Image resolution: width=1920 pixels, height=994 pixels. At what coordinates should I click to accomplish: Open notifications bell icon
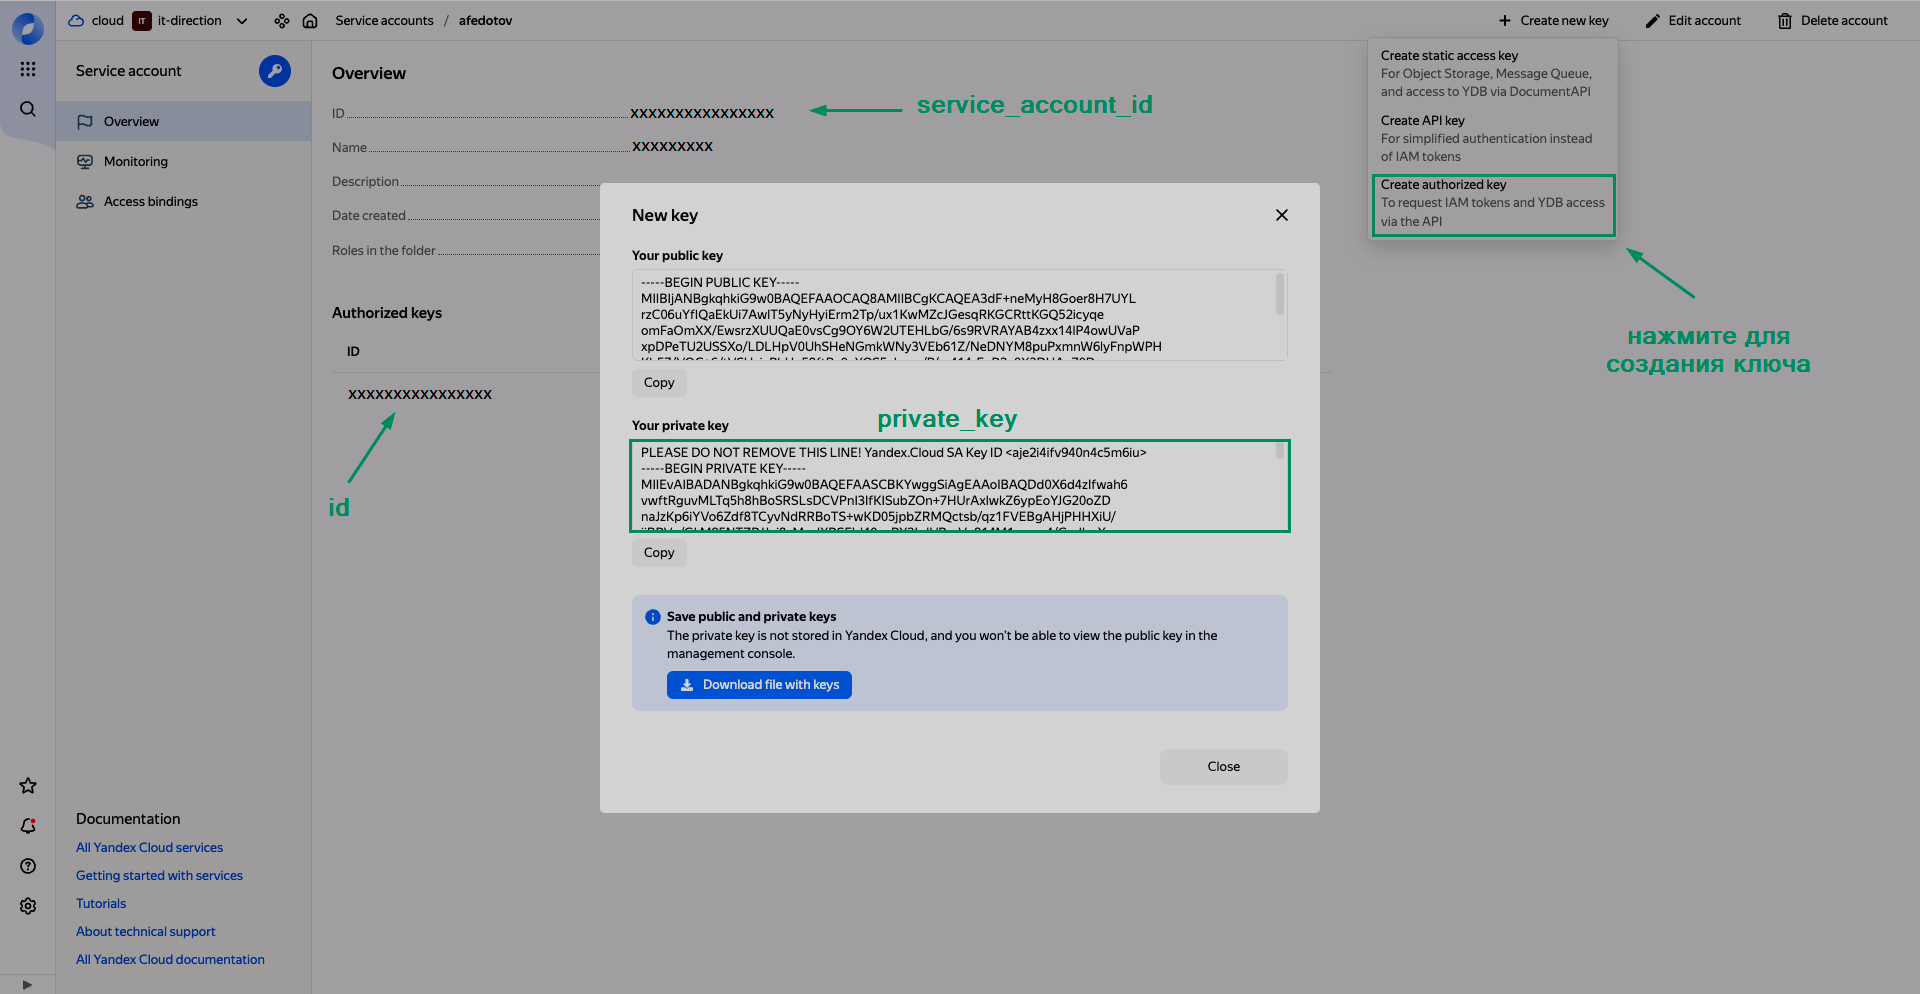[x=28, y=826]
